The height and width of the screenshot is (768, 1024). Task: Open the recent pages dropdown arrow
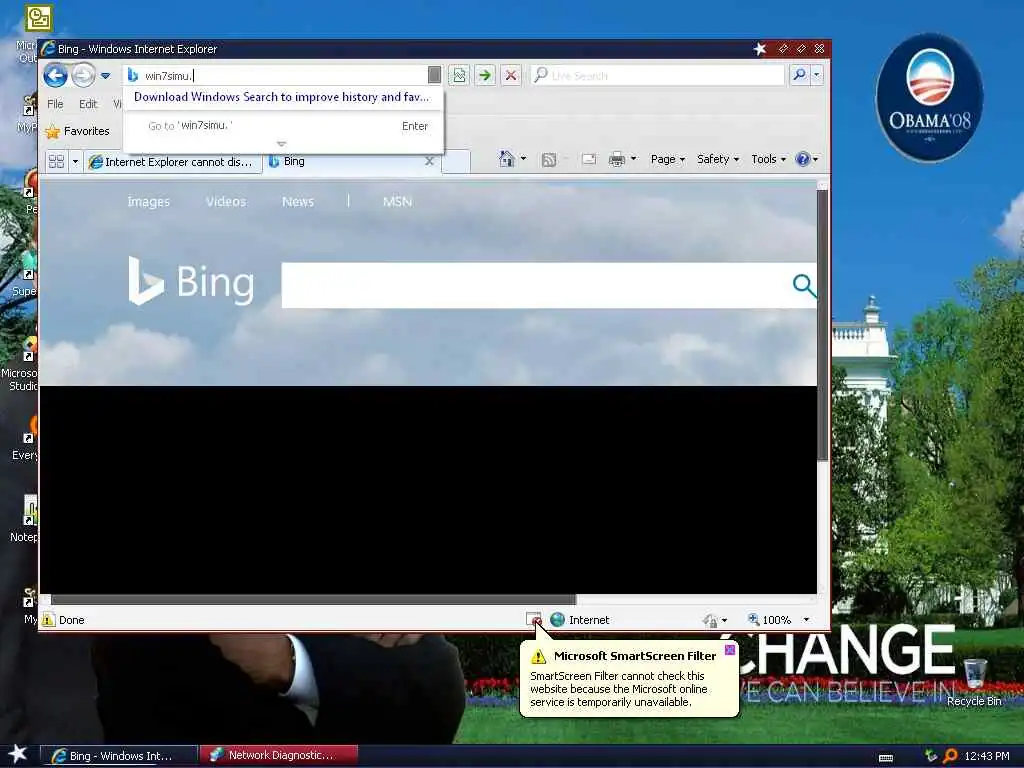tap(105, 76)
